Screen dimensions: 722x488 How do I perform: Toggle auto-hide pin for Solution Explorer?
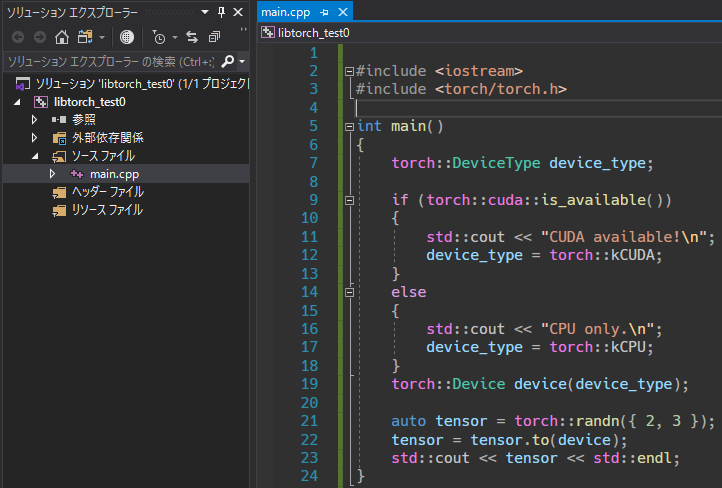pos(221,12)
